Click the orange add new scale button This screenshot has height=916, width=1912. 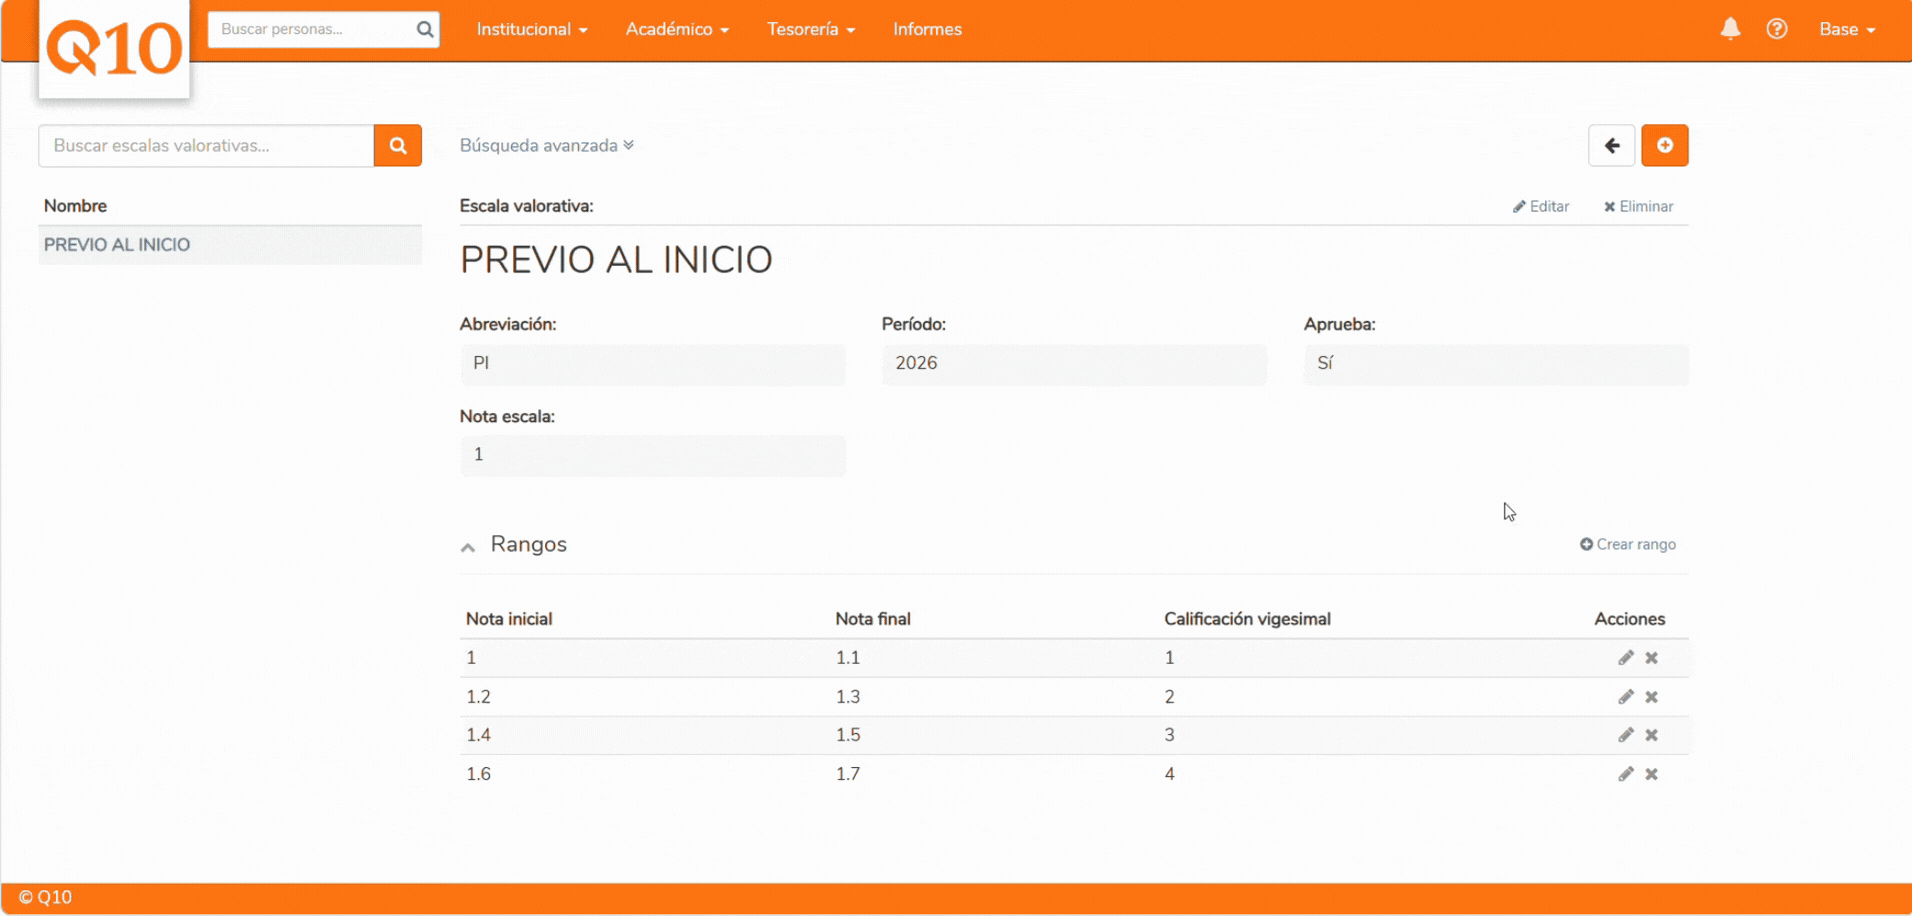pos(1665,146)
